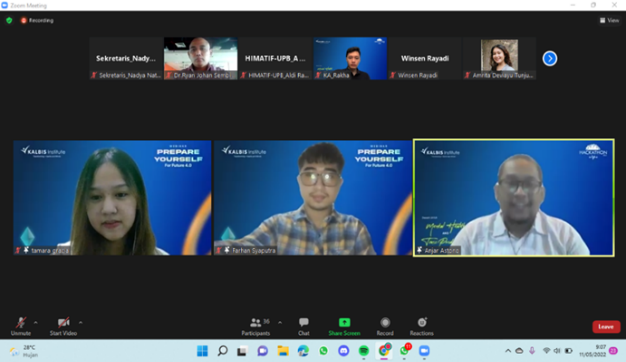Click the green encryption shield icon
Screen dimensions: 626x362
(9, 20)
